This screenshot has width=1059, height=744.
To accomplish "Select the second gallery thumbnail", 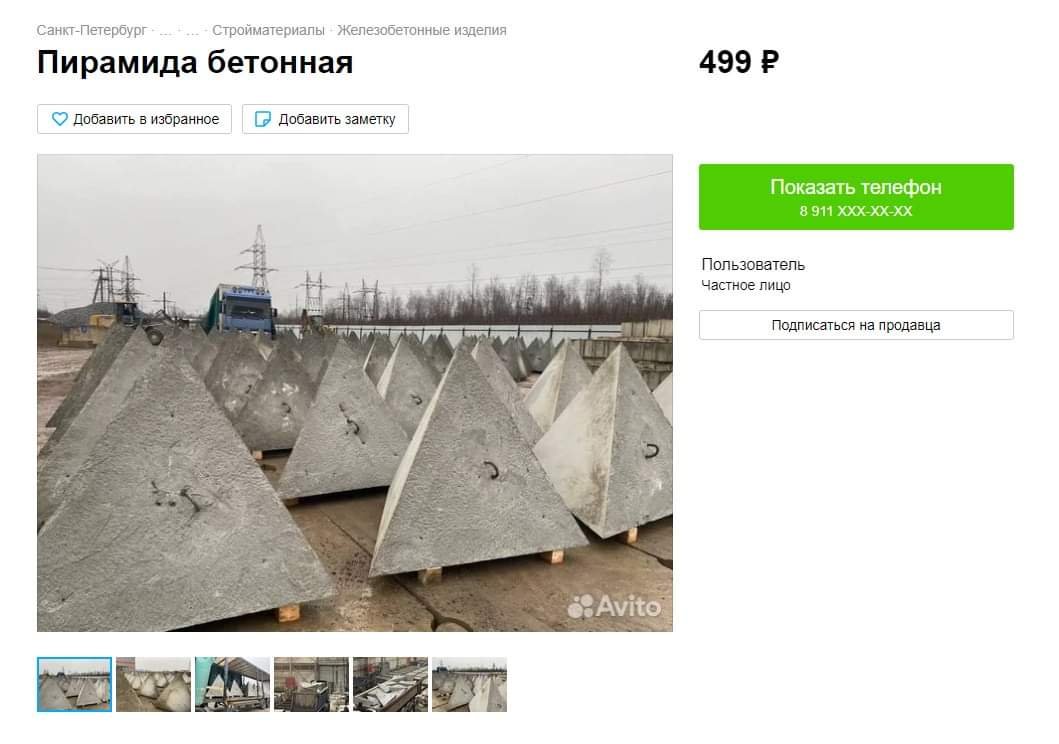I will (x=153, y=684).
